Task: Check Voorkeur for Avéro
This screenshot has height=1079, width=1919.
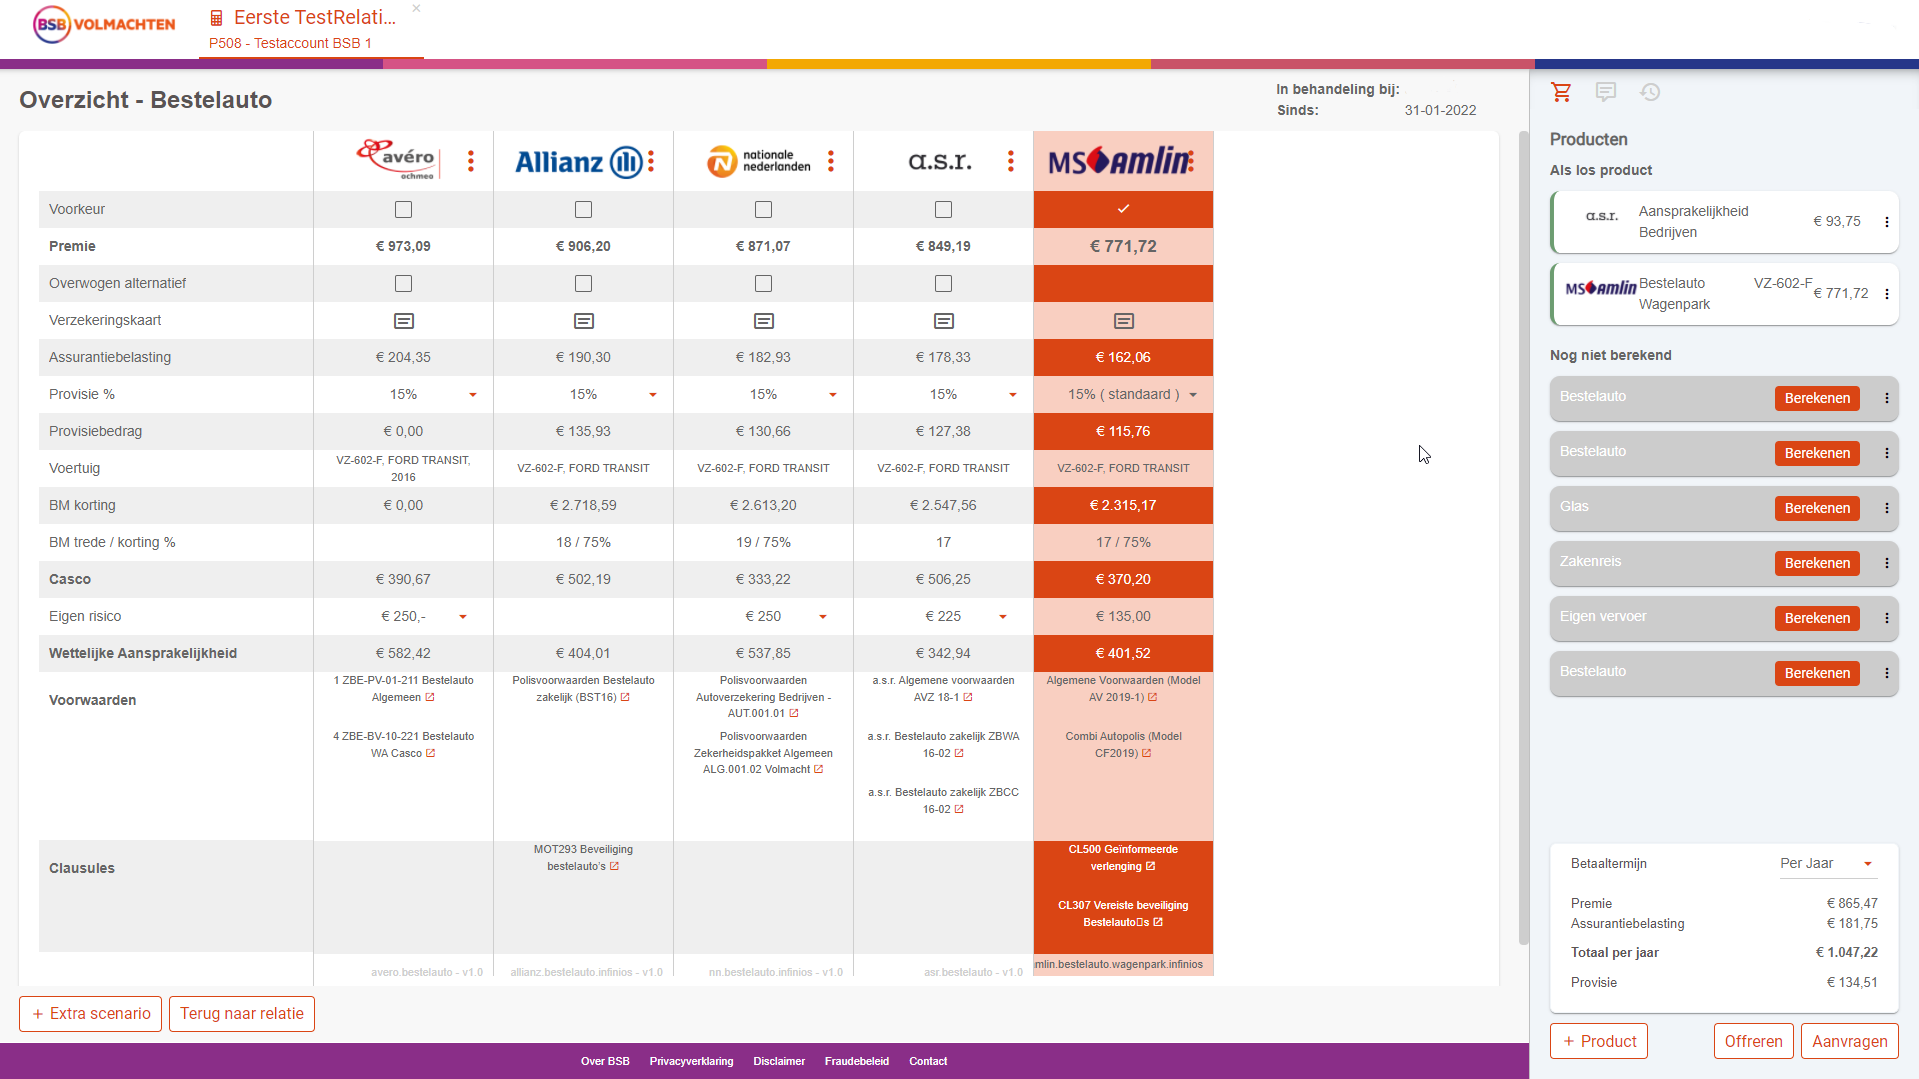Action: (x=404, y=209)
